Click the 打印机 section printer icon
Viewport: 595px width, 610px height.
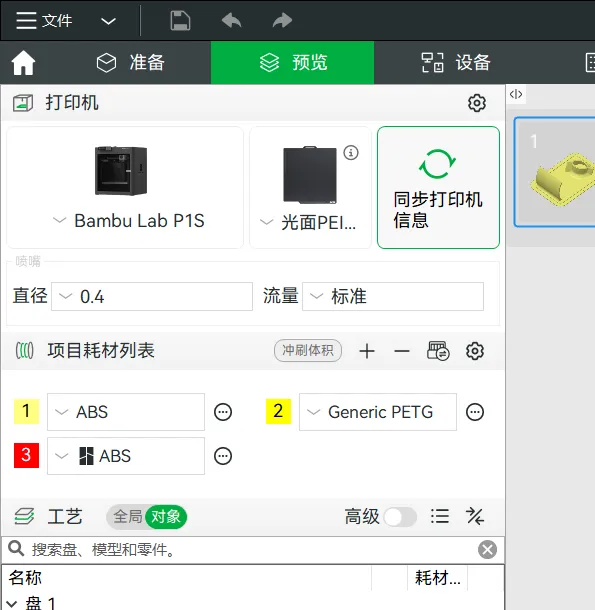pyautogui.click(x=23, y=103)
